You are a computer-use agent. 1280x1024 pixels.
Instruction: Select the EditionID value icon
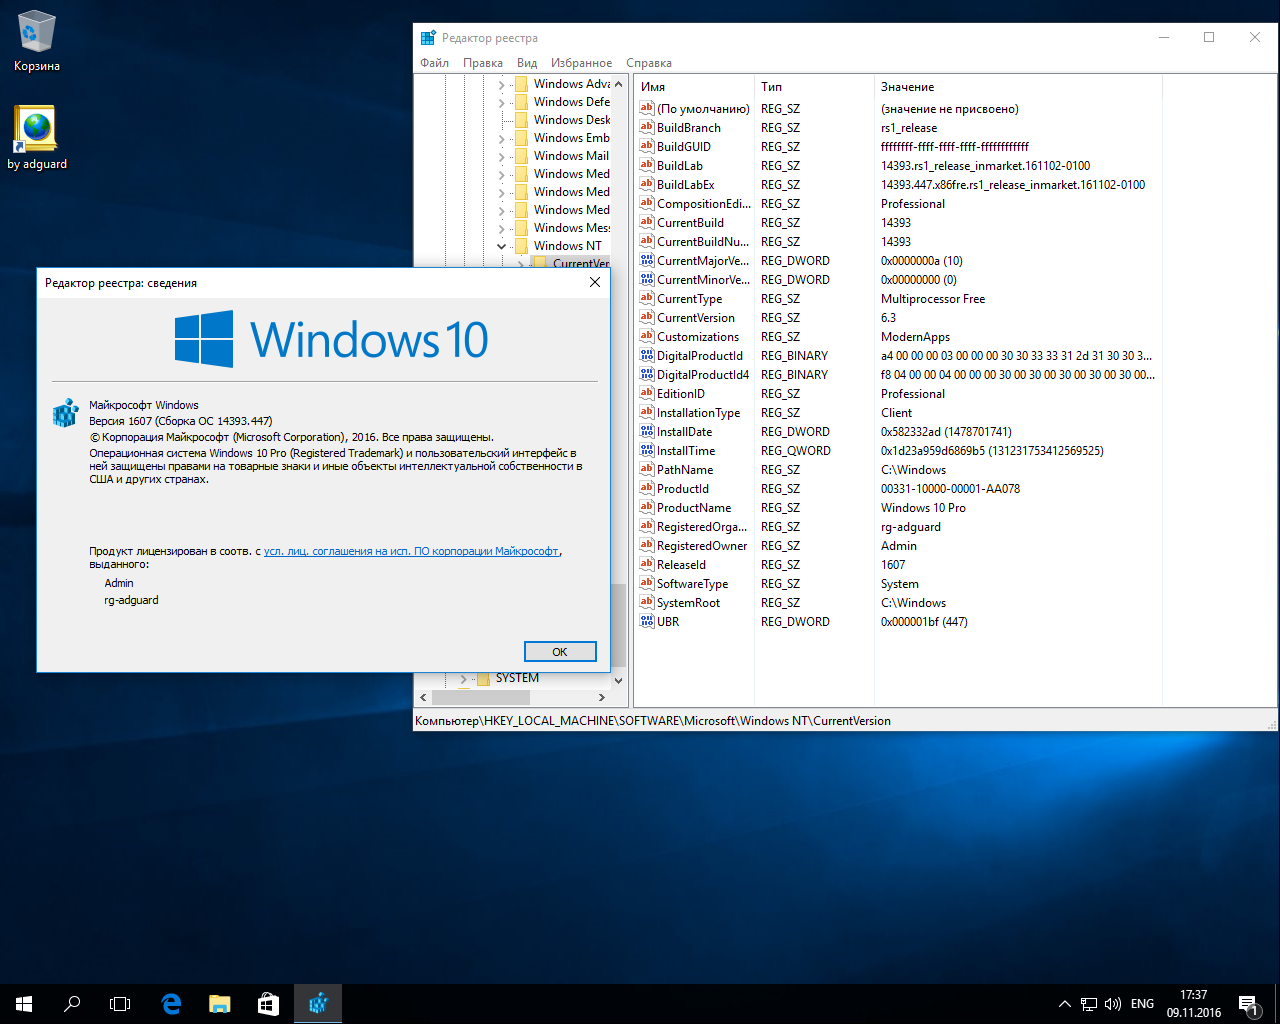click(x=646, y=393)
